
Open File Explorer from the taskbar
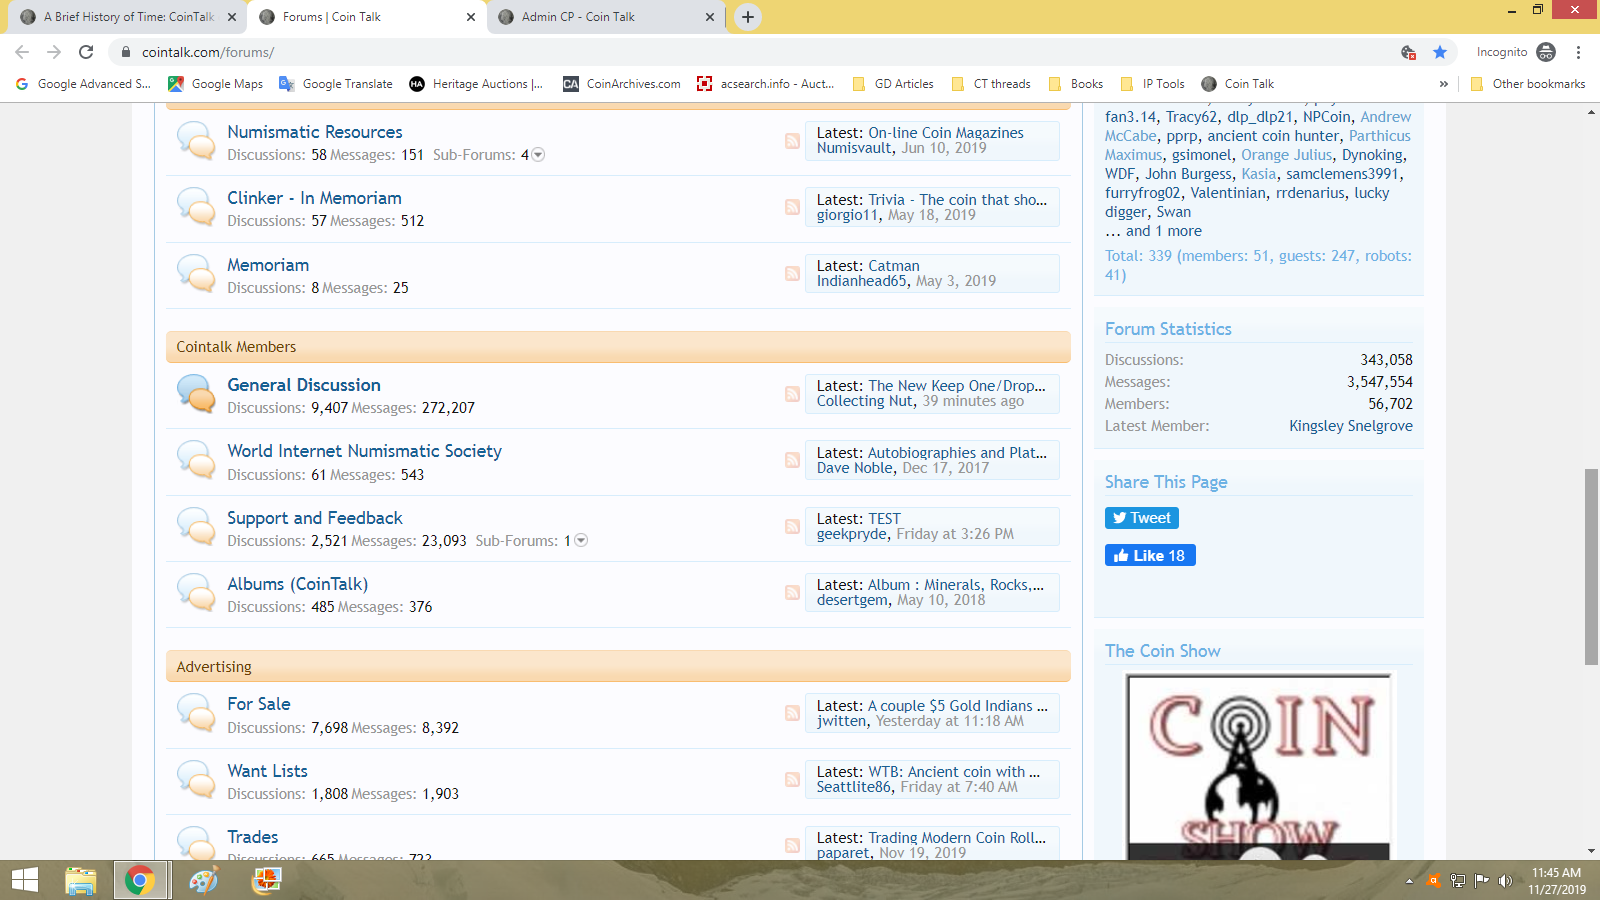(x=80, y=880)
